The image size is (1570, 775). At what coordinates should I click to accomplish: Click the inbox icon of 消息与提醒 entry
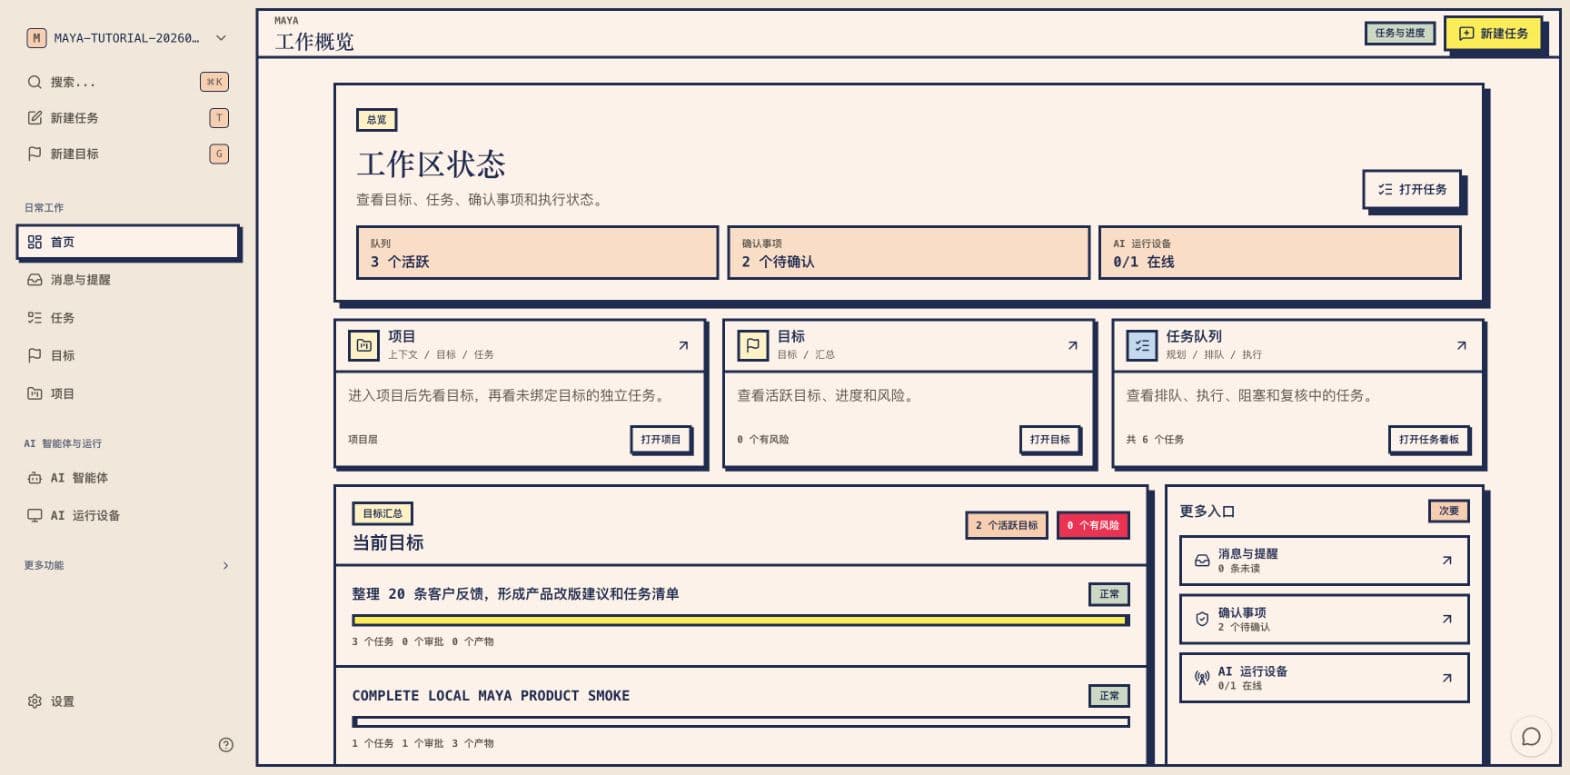tap(1202, 560)
